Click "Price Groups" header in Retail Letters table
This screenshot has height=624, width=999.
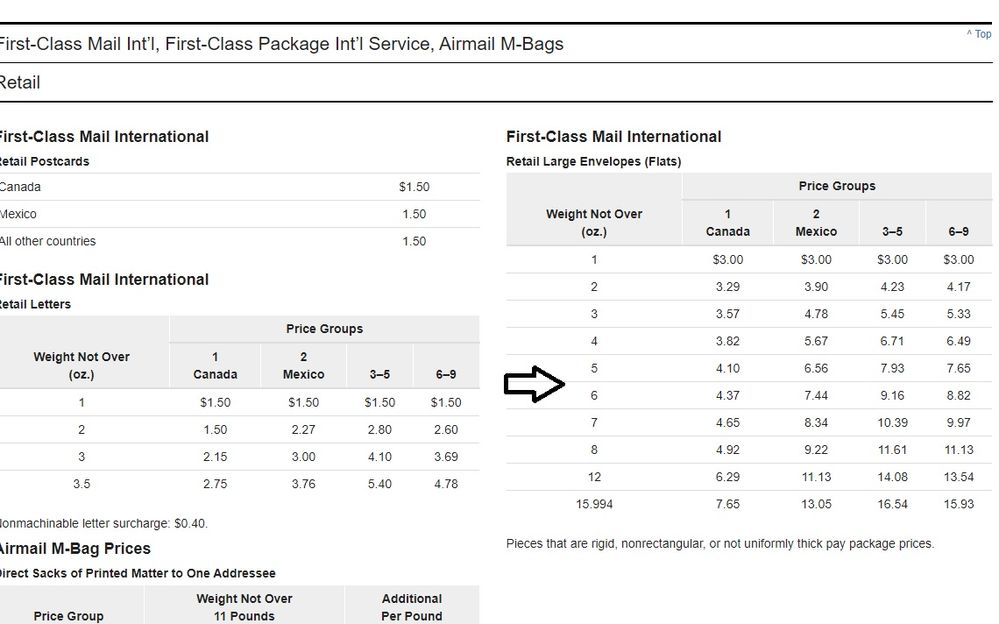pos(324,329)
